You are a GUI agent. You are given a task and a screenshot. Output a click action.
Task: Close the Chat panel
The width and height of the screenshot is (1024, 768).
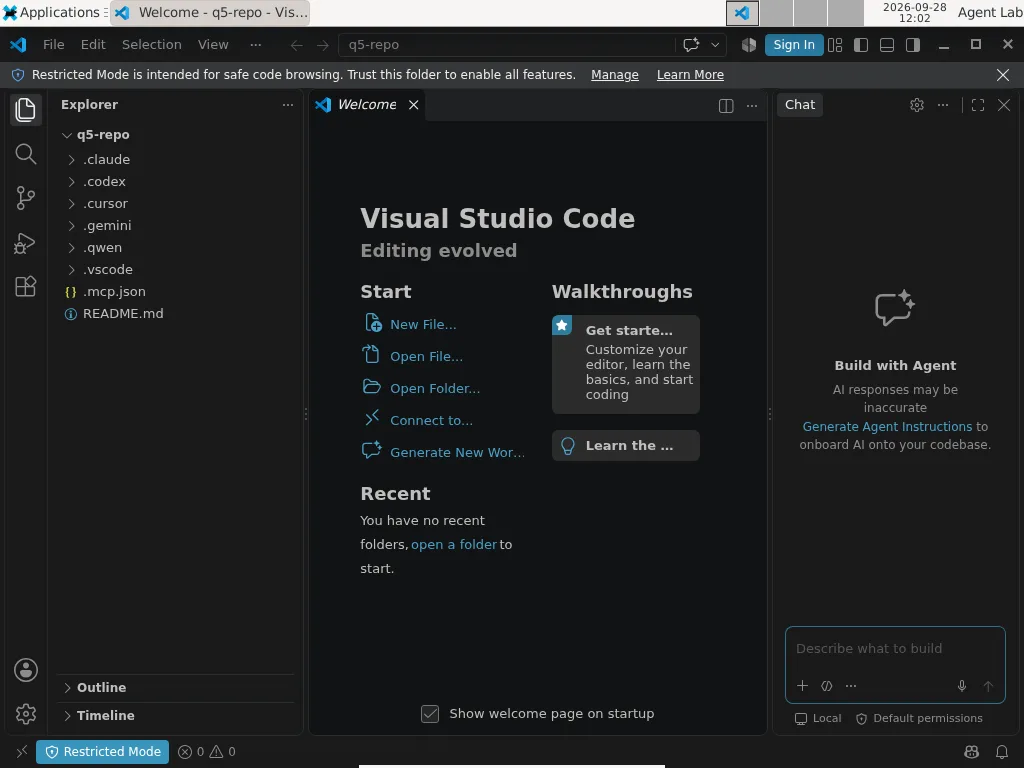pos(1004,105)
